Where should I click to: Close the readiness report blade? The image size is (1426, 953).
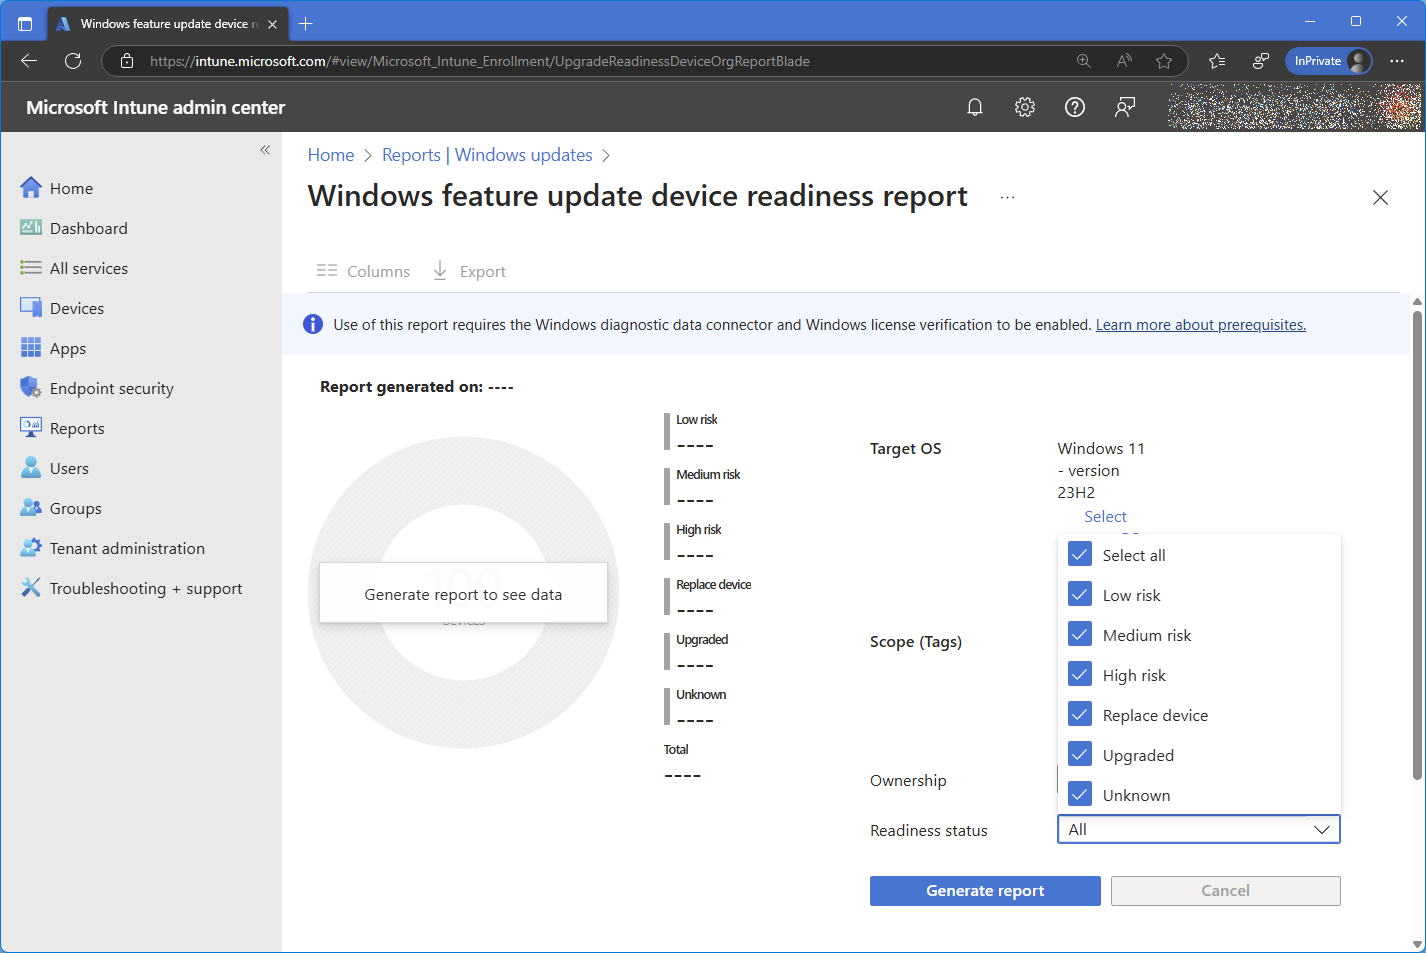click(x=1380, y=198)
